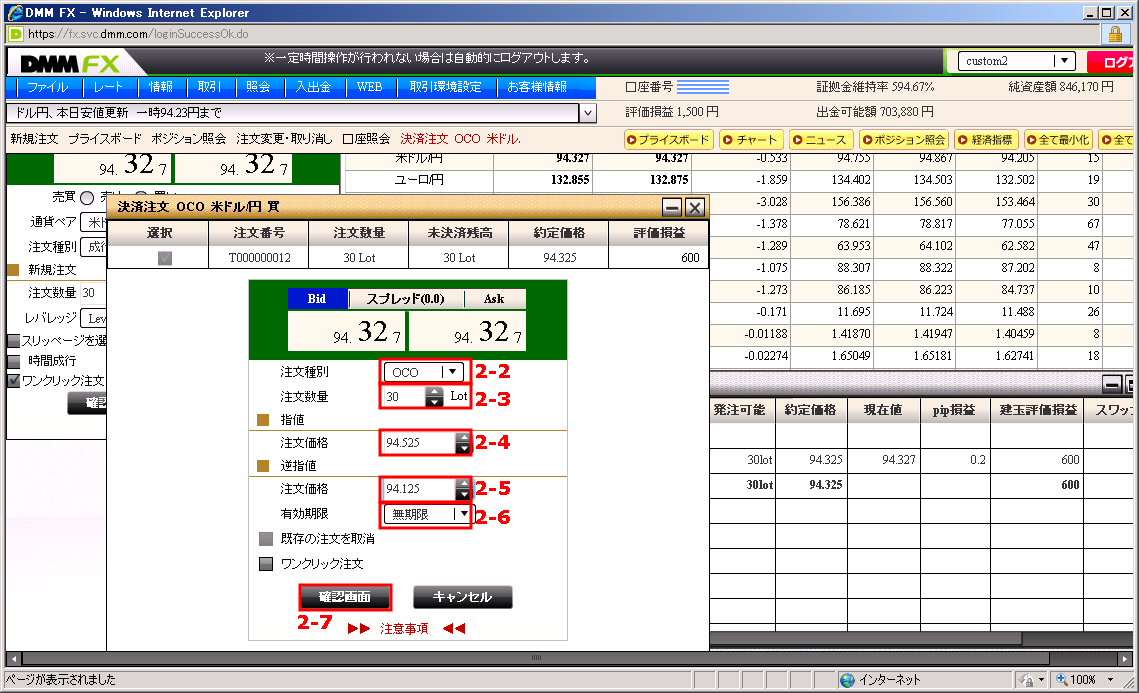Select the Ask tab in dialog
This screenshot has height=693, width=1139.
494,299
